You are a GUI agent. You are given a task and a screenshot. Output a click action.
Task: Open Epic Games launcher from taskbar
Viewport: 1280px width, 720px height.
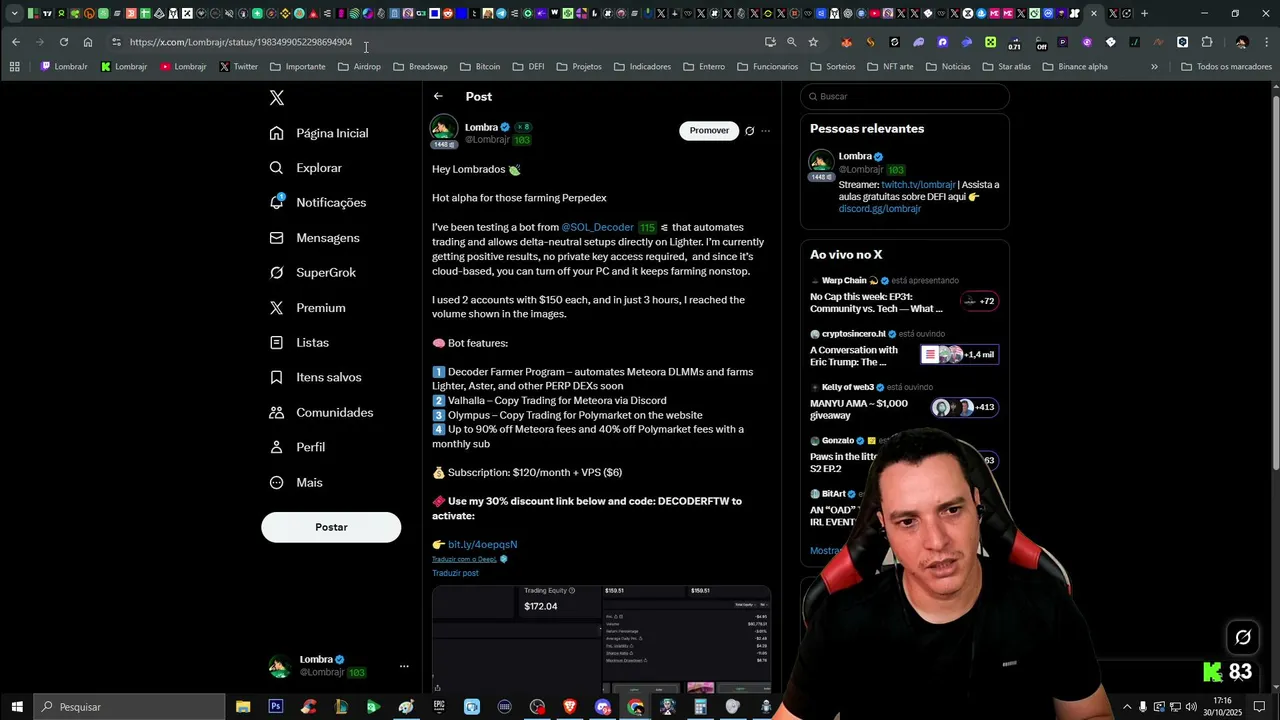[x=439, y=707]
